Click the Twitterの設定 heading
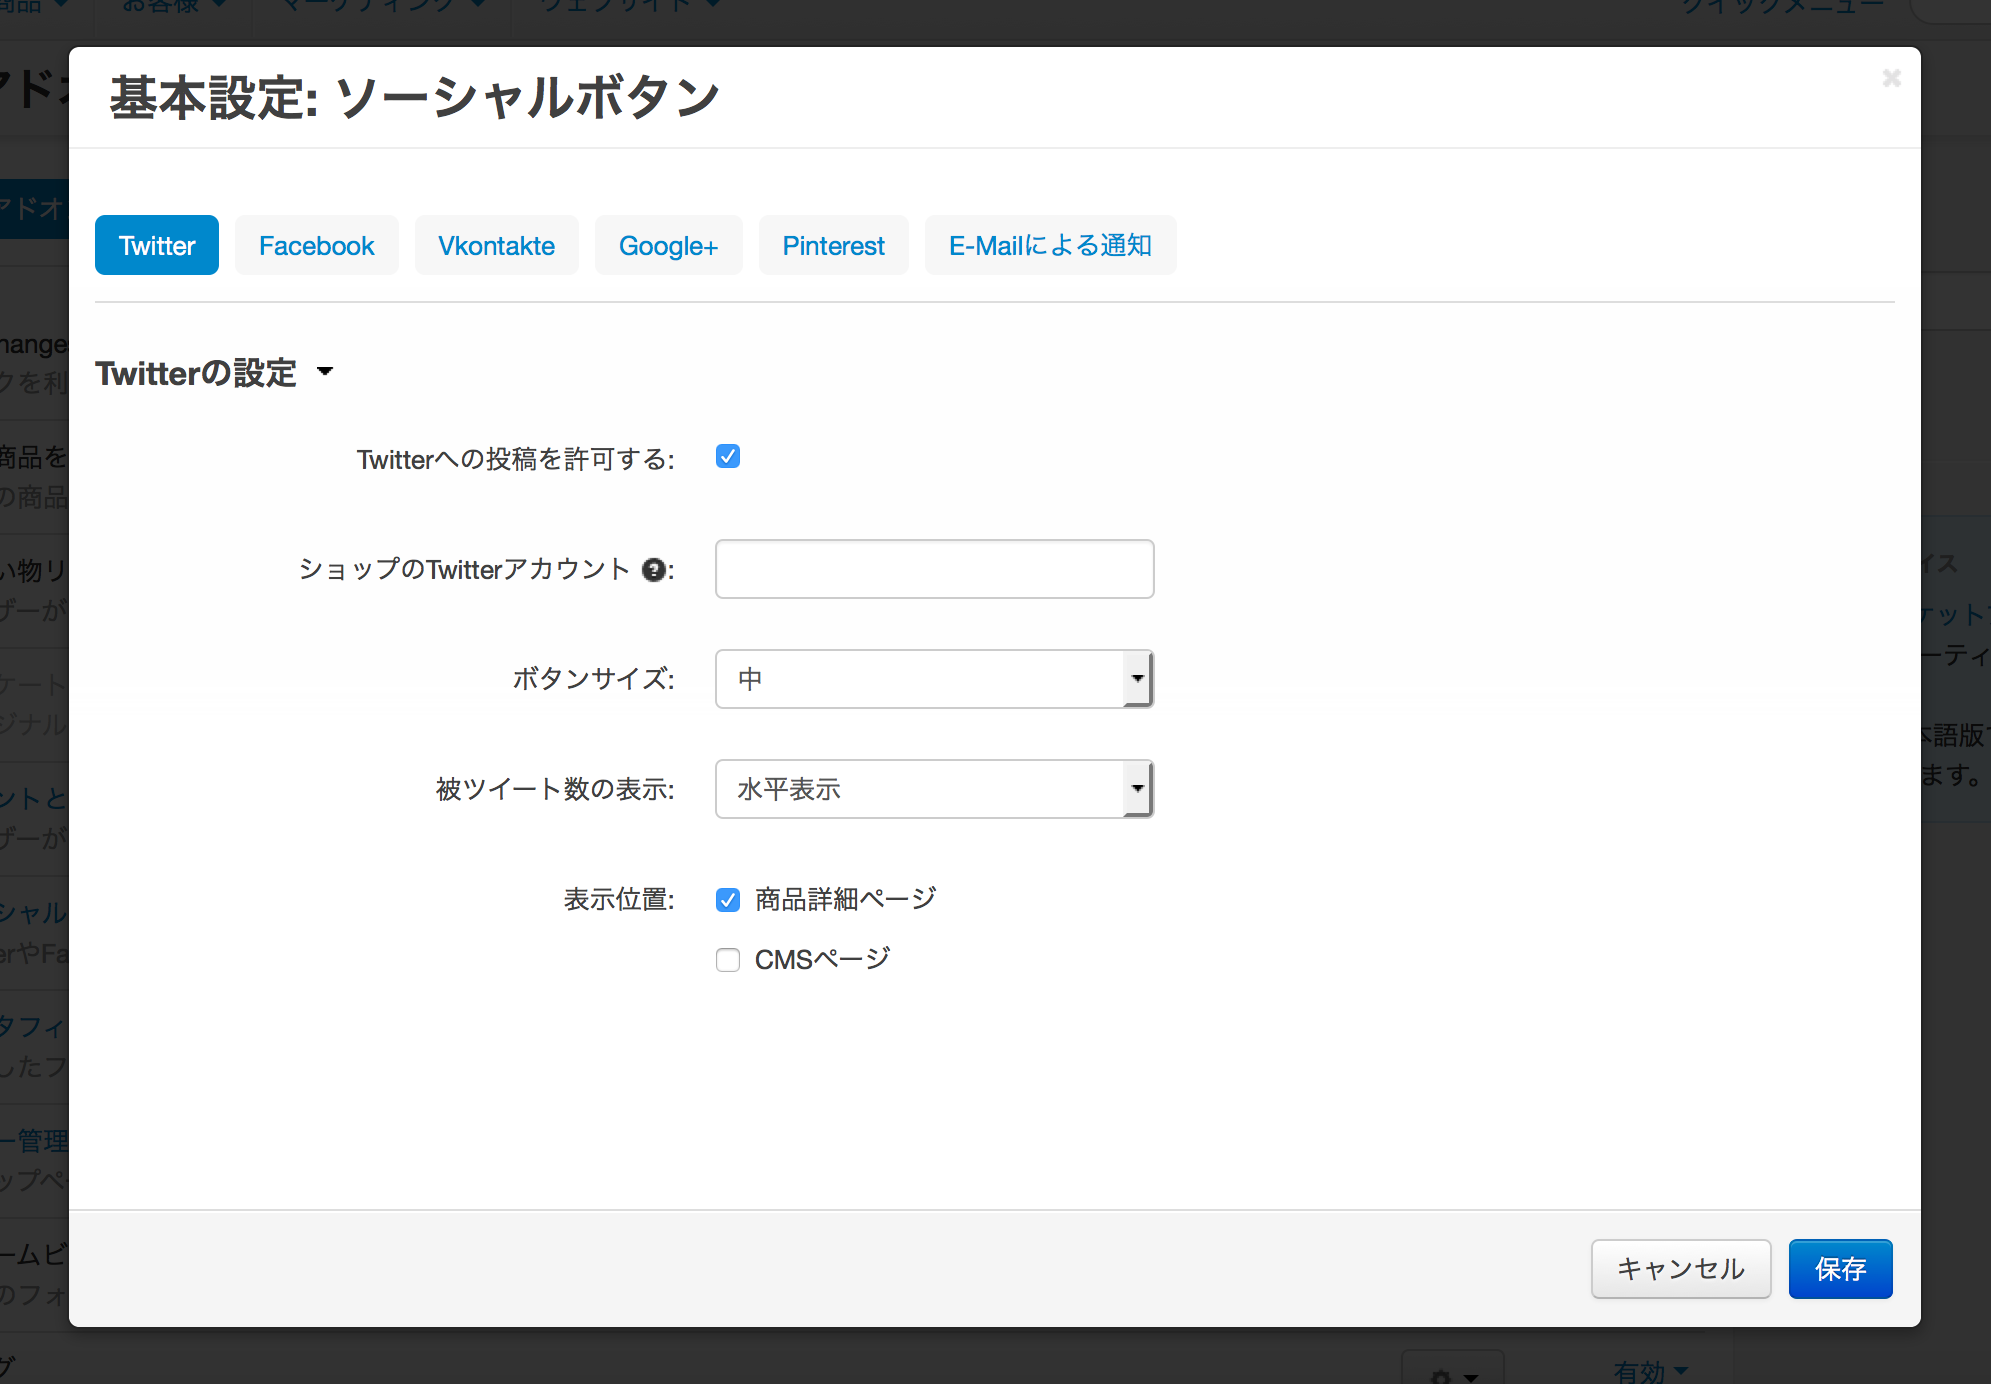The width and height of the screenshot is (1991, 1384). (x=196, y=373)
